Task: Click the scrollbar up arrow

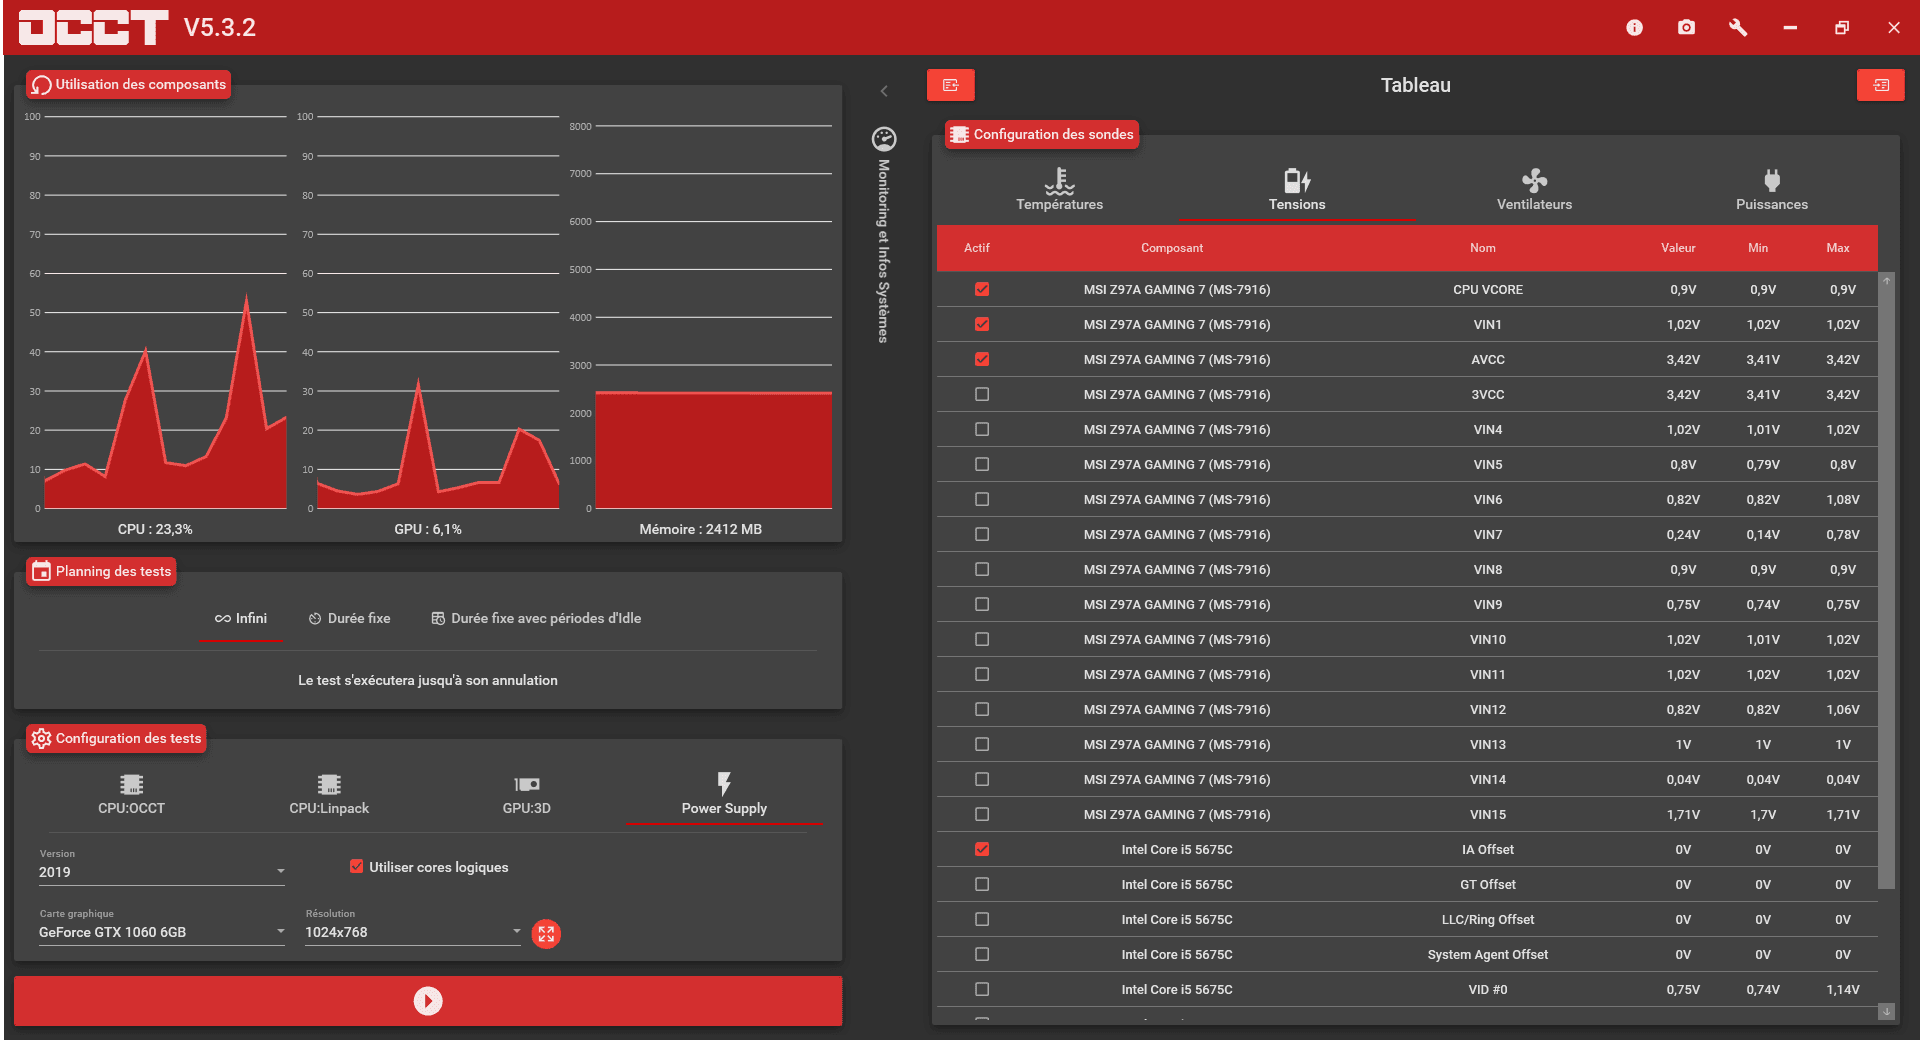Action: (1886, 281)
